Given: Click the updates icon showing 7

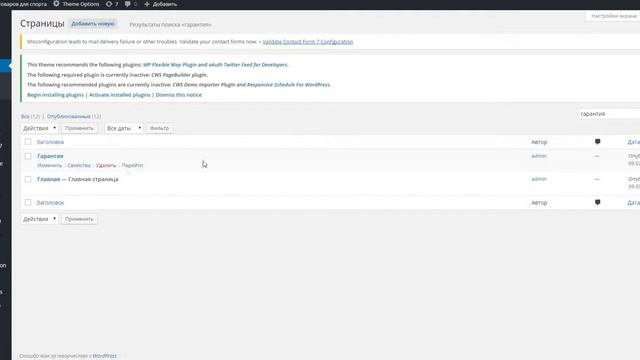Looking at the screenshot, I should point(112,4).
